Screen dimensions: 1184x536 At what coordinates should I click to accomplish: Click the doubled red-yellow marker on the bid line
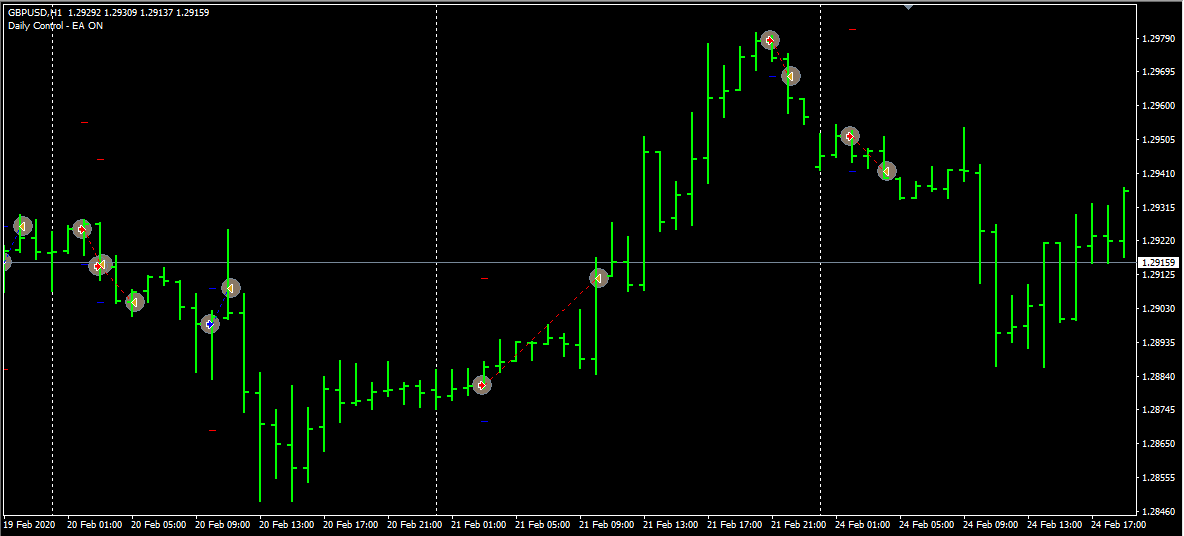pyautogui.click(x=100, y=265)
